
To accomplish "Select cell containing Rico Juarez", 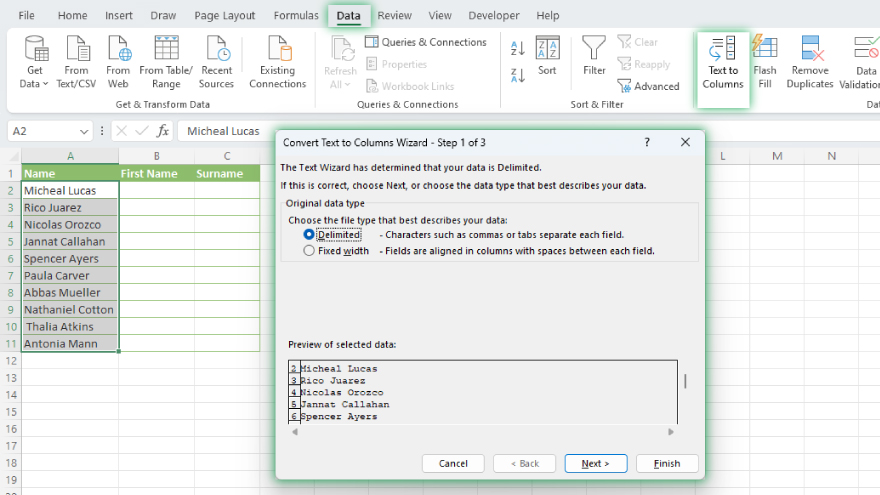I will point(70,208).
